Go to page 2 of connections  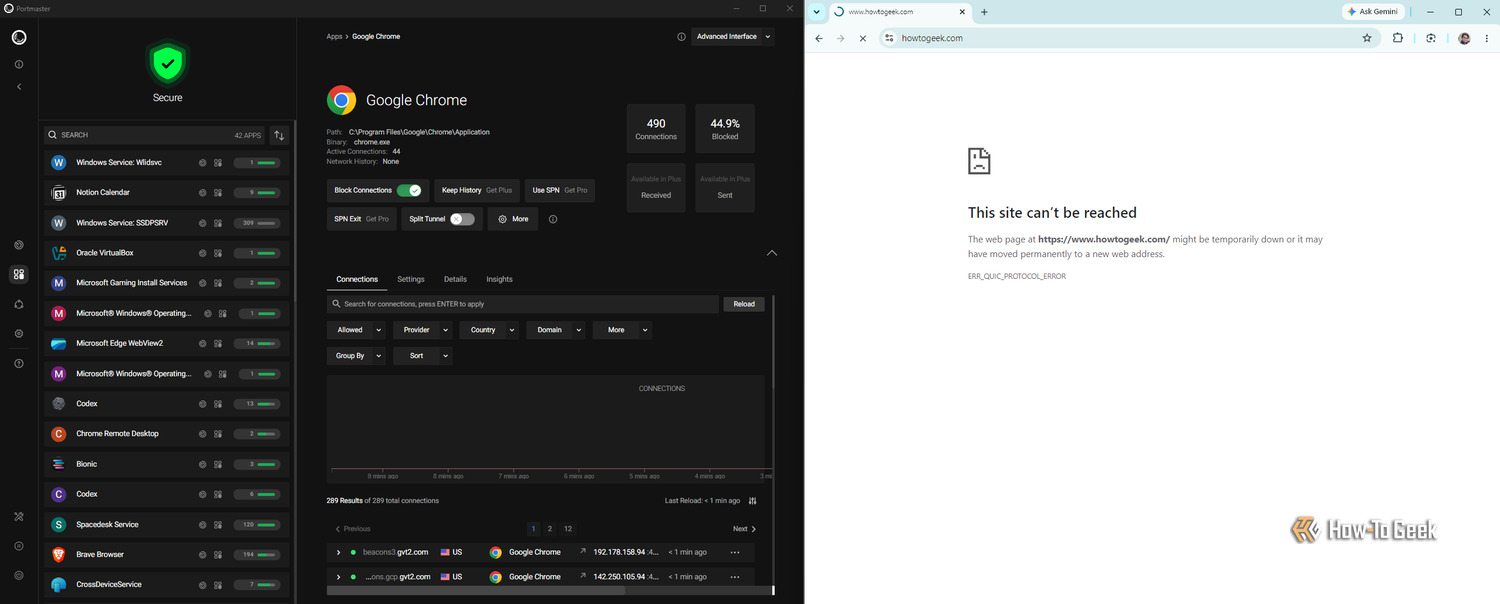click(x=550, y=529)
